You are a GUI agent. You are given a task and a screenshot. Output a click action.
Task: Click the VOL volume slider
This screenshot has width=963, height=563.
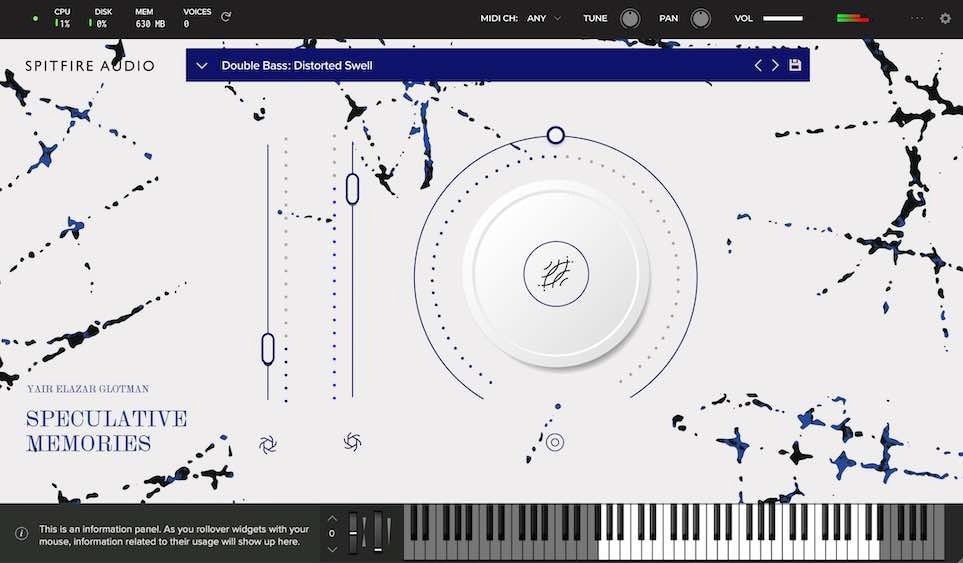783,18
